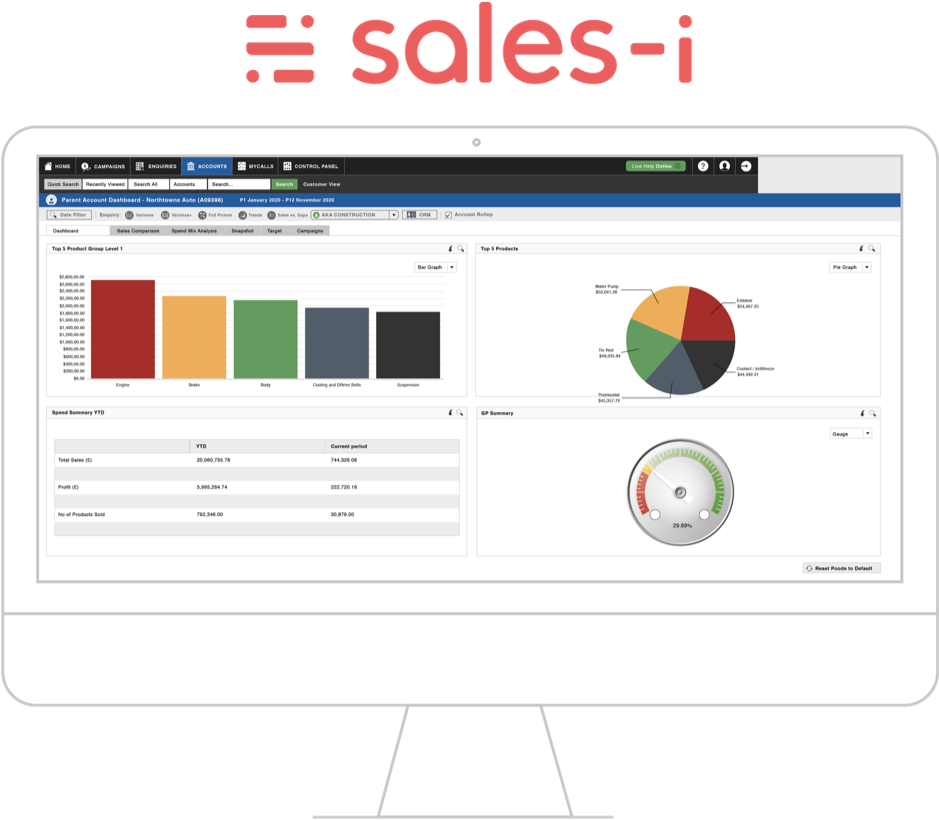939x820 pixels.
Task: Select the Accounts nav item
Action: tap(207, 166)
